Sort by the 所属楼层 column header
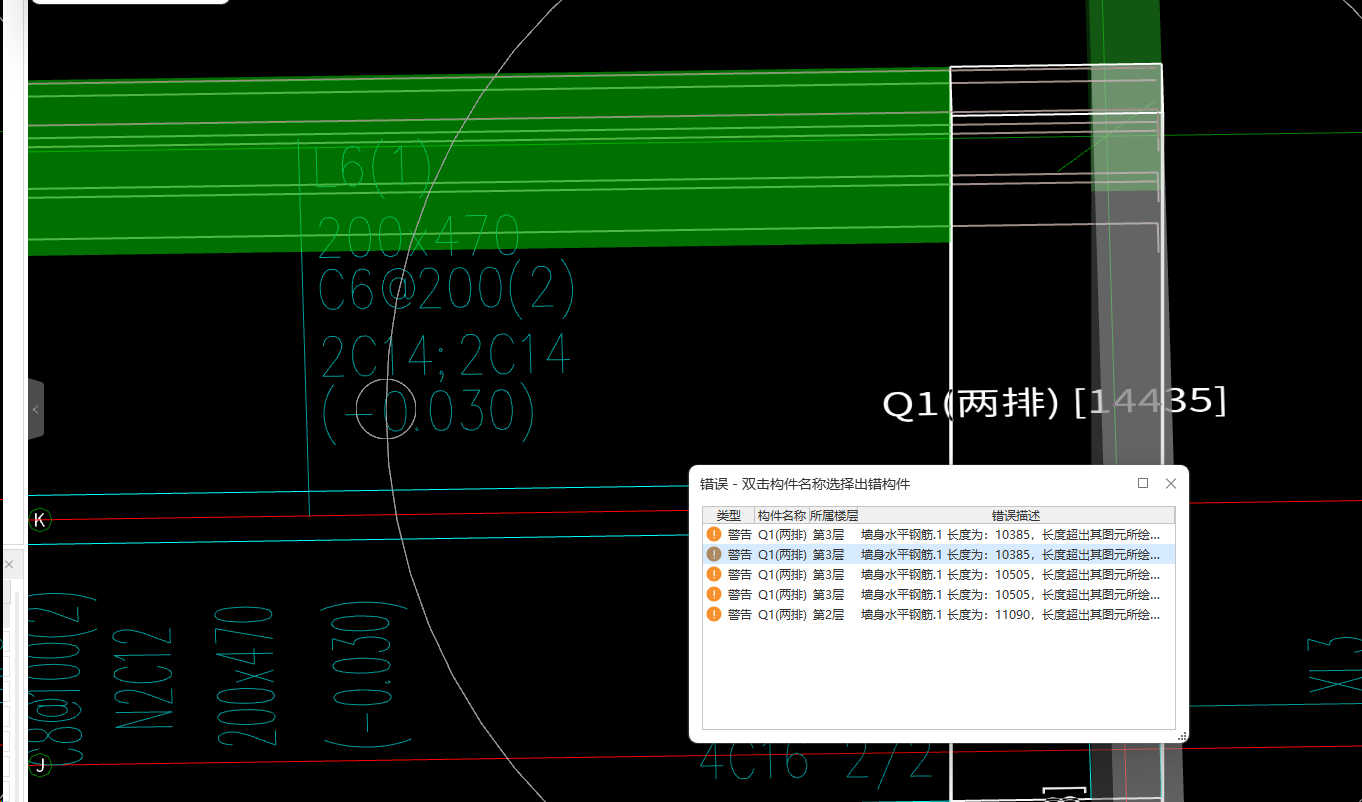 pos(833,516)
